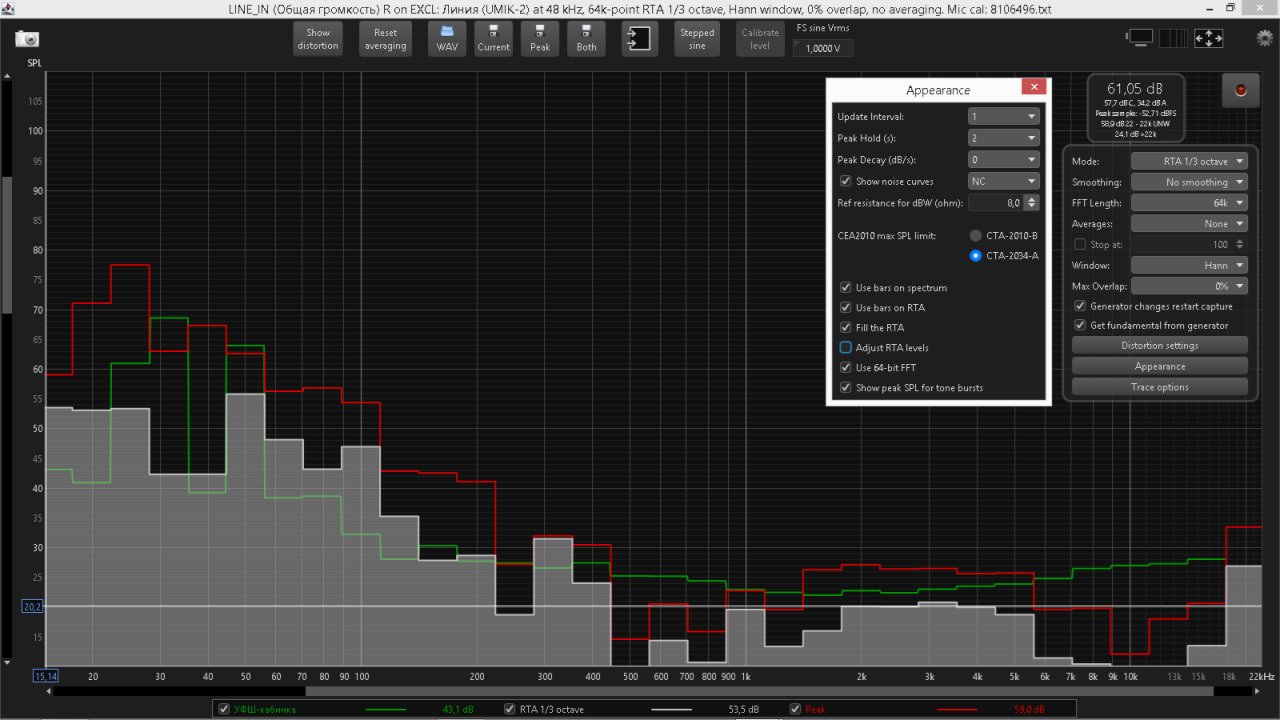Toggle the Fill the RTA checkbox
Image resolution: width=1280 pixels, height=720 pixels.
(846, 328)
